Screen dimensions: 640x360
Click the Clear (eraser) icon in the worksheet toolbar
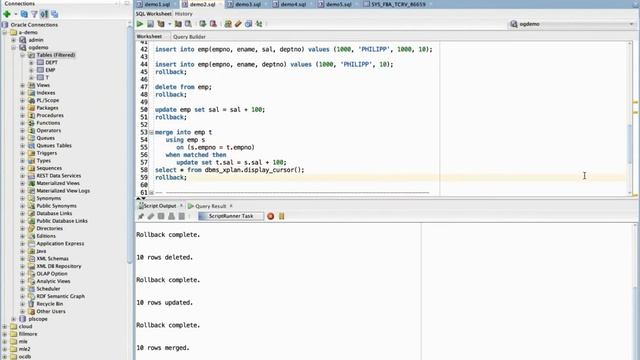point(238,24)
